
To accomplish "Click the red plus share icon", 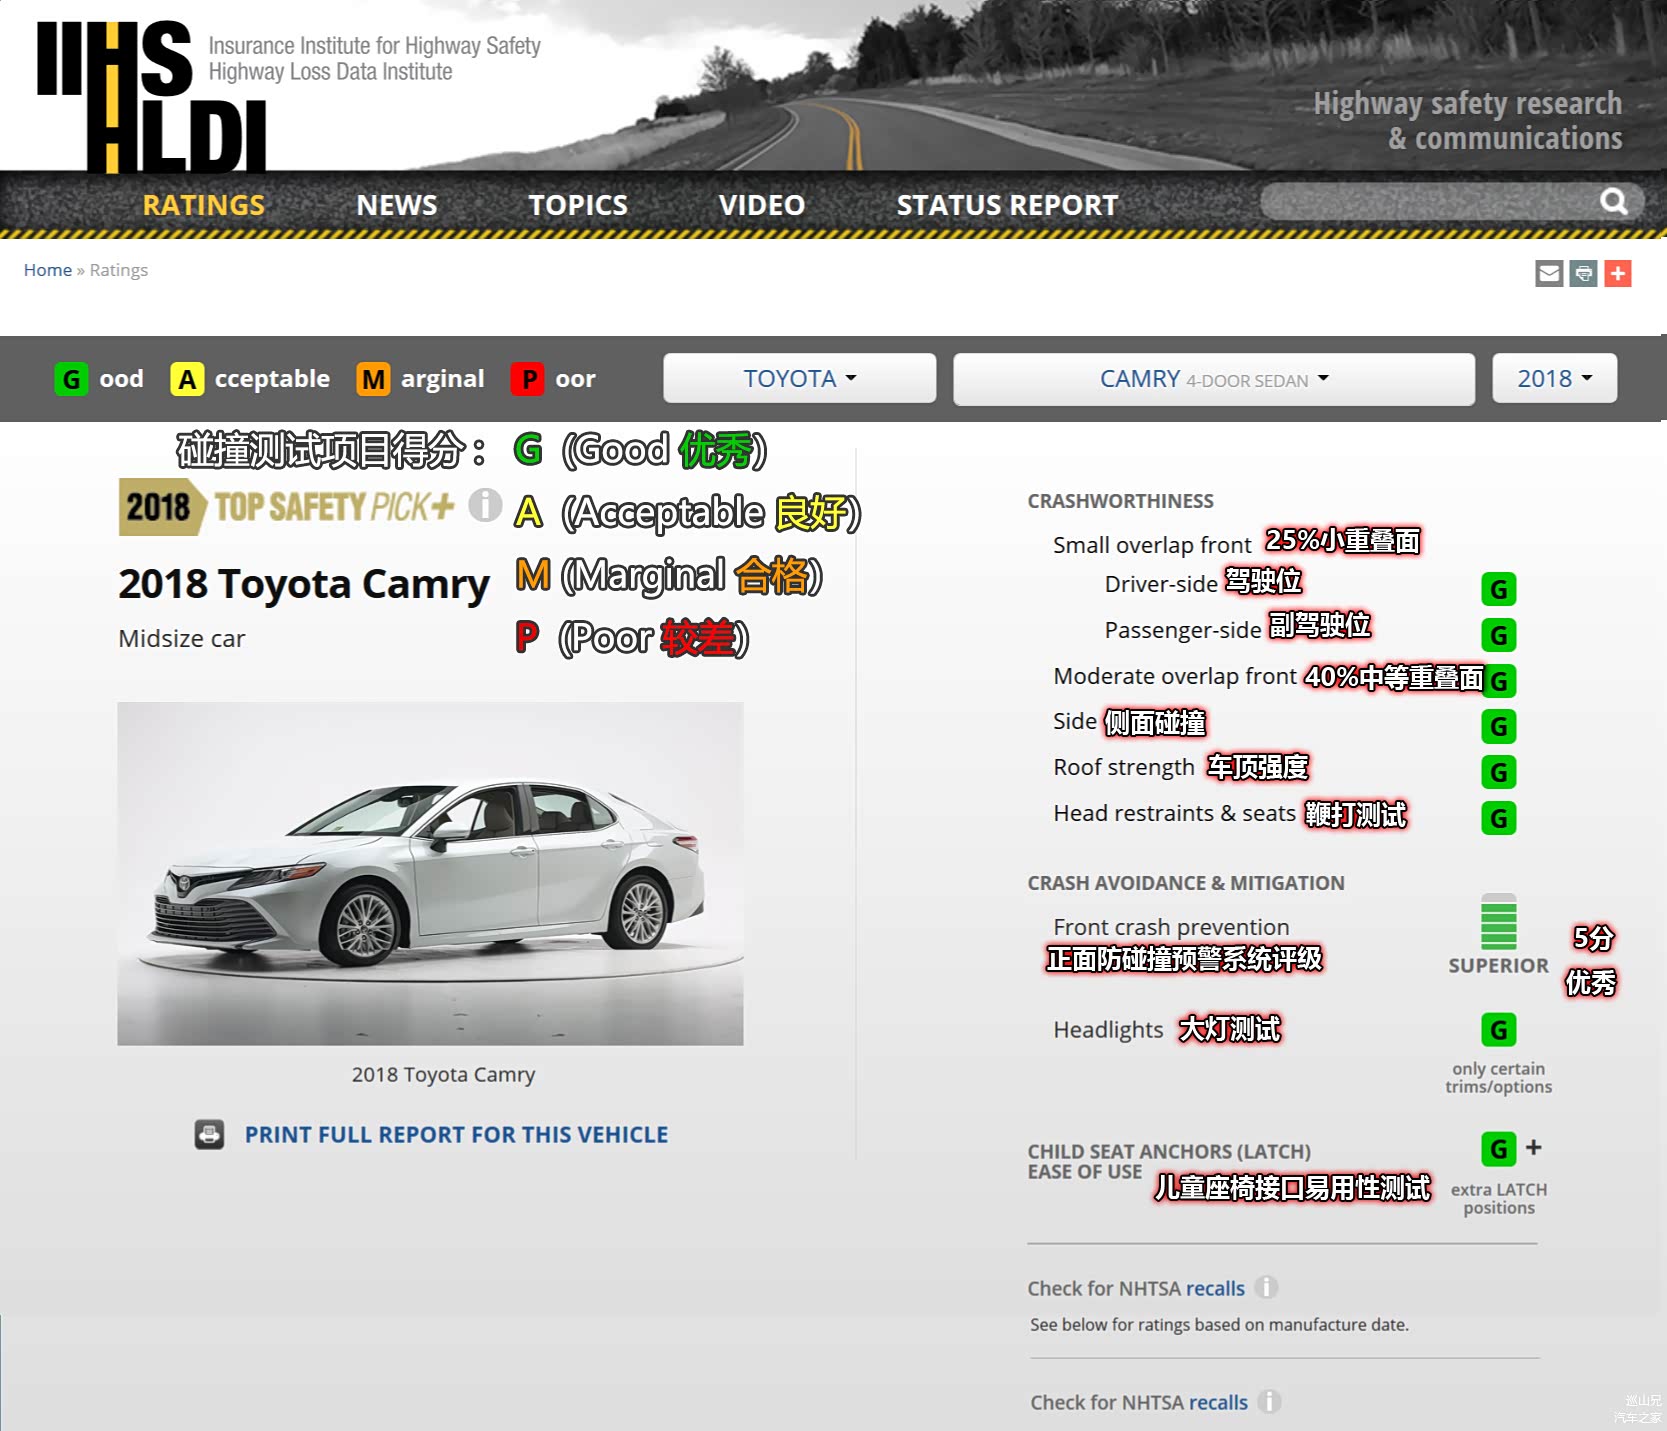I will (x=1617, y=273).
